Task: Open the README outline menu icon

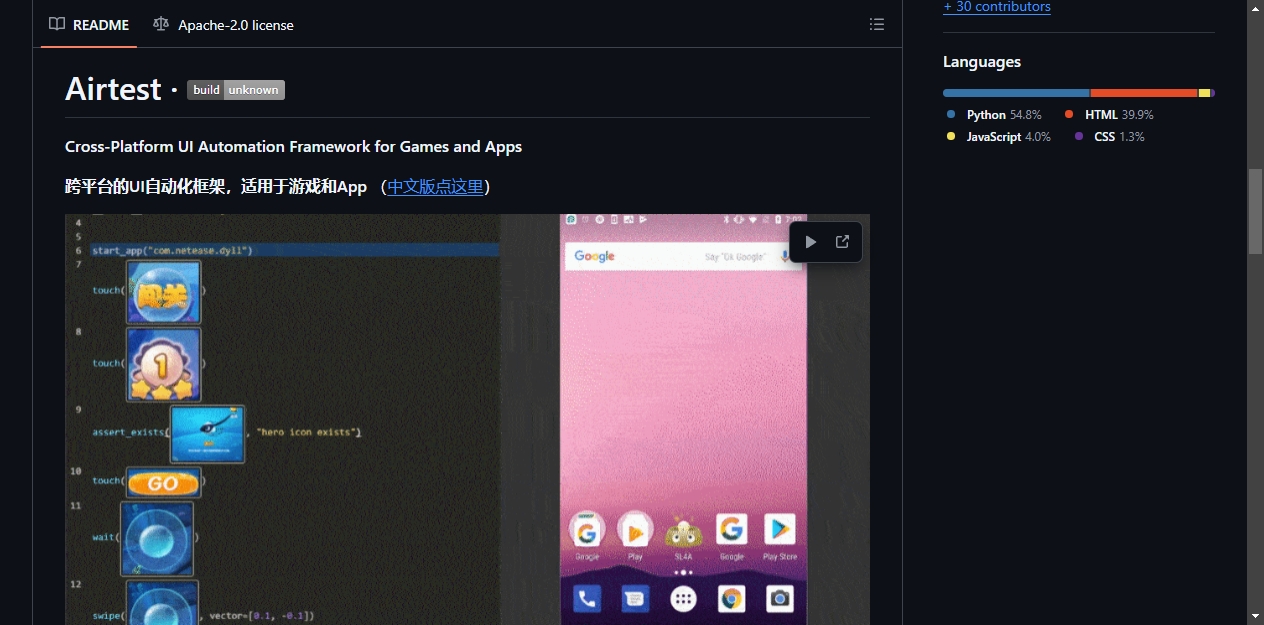Action: pos(876,24)
